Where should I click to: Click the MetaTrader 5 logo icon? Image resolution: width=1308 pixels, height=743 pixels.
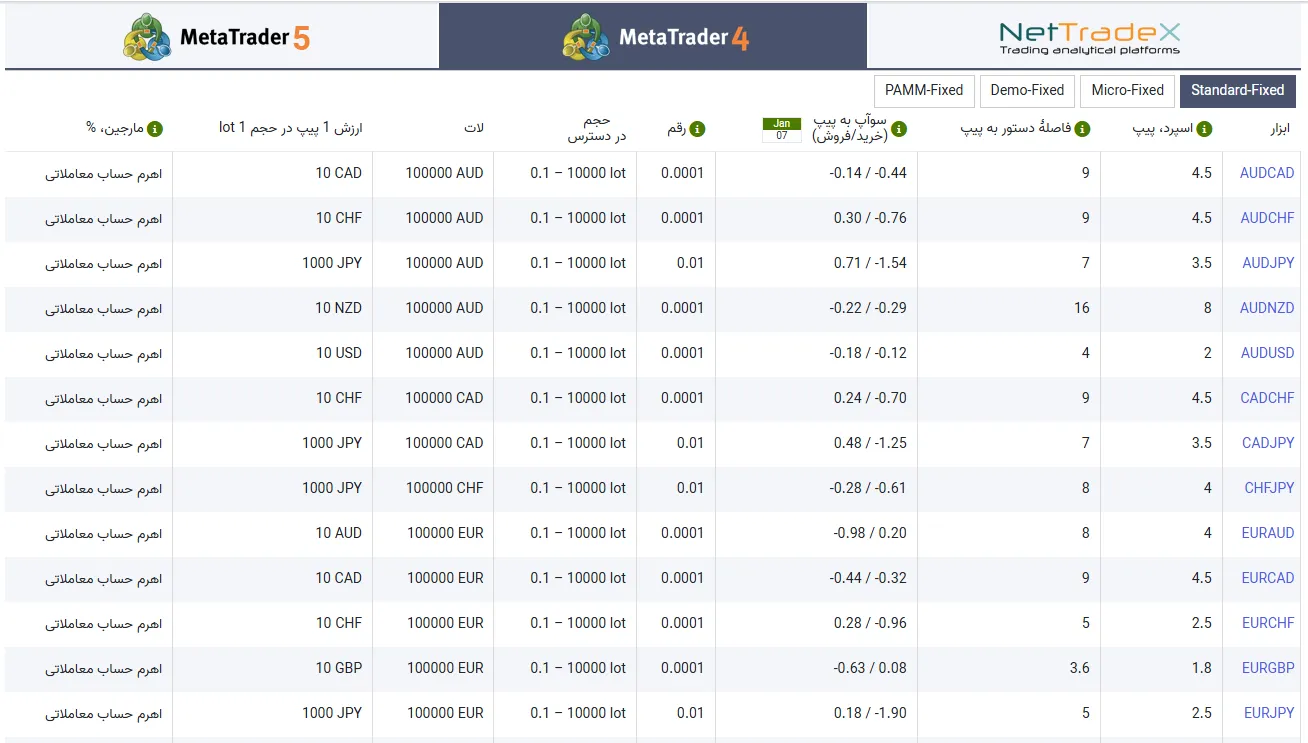pos(148,35)
